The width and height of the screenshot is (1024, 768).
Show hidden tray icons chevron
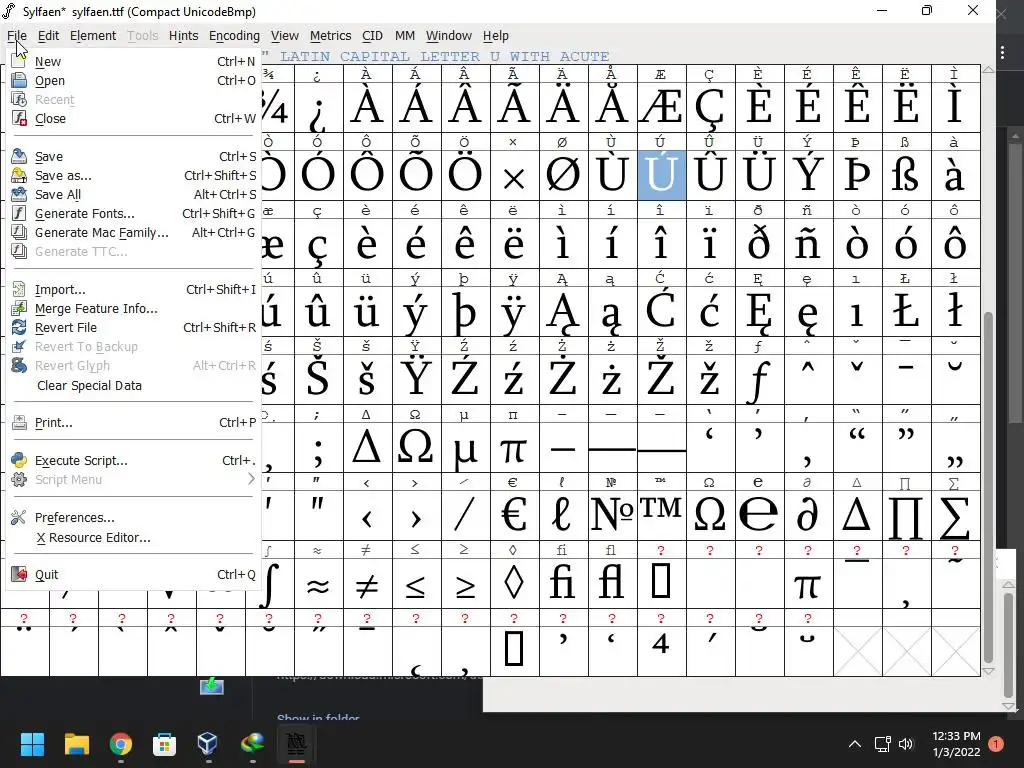854,744
